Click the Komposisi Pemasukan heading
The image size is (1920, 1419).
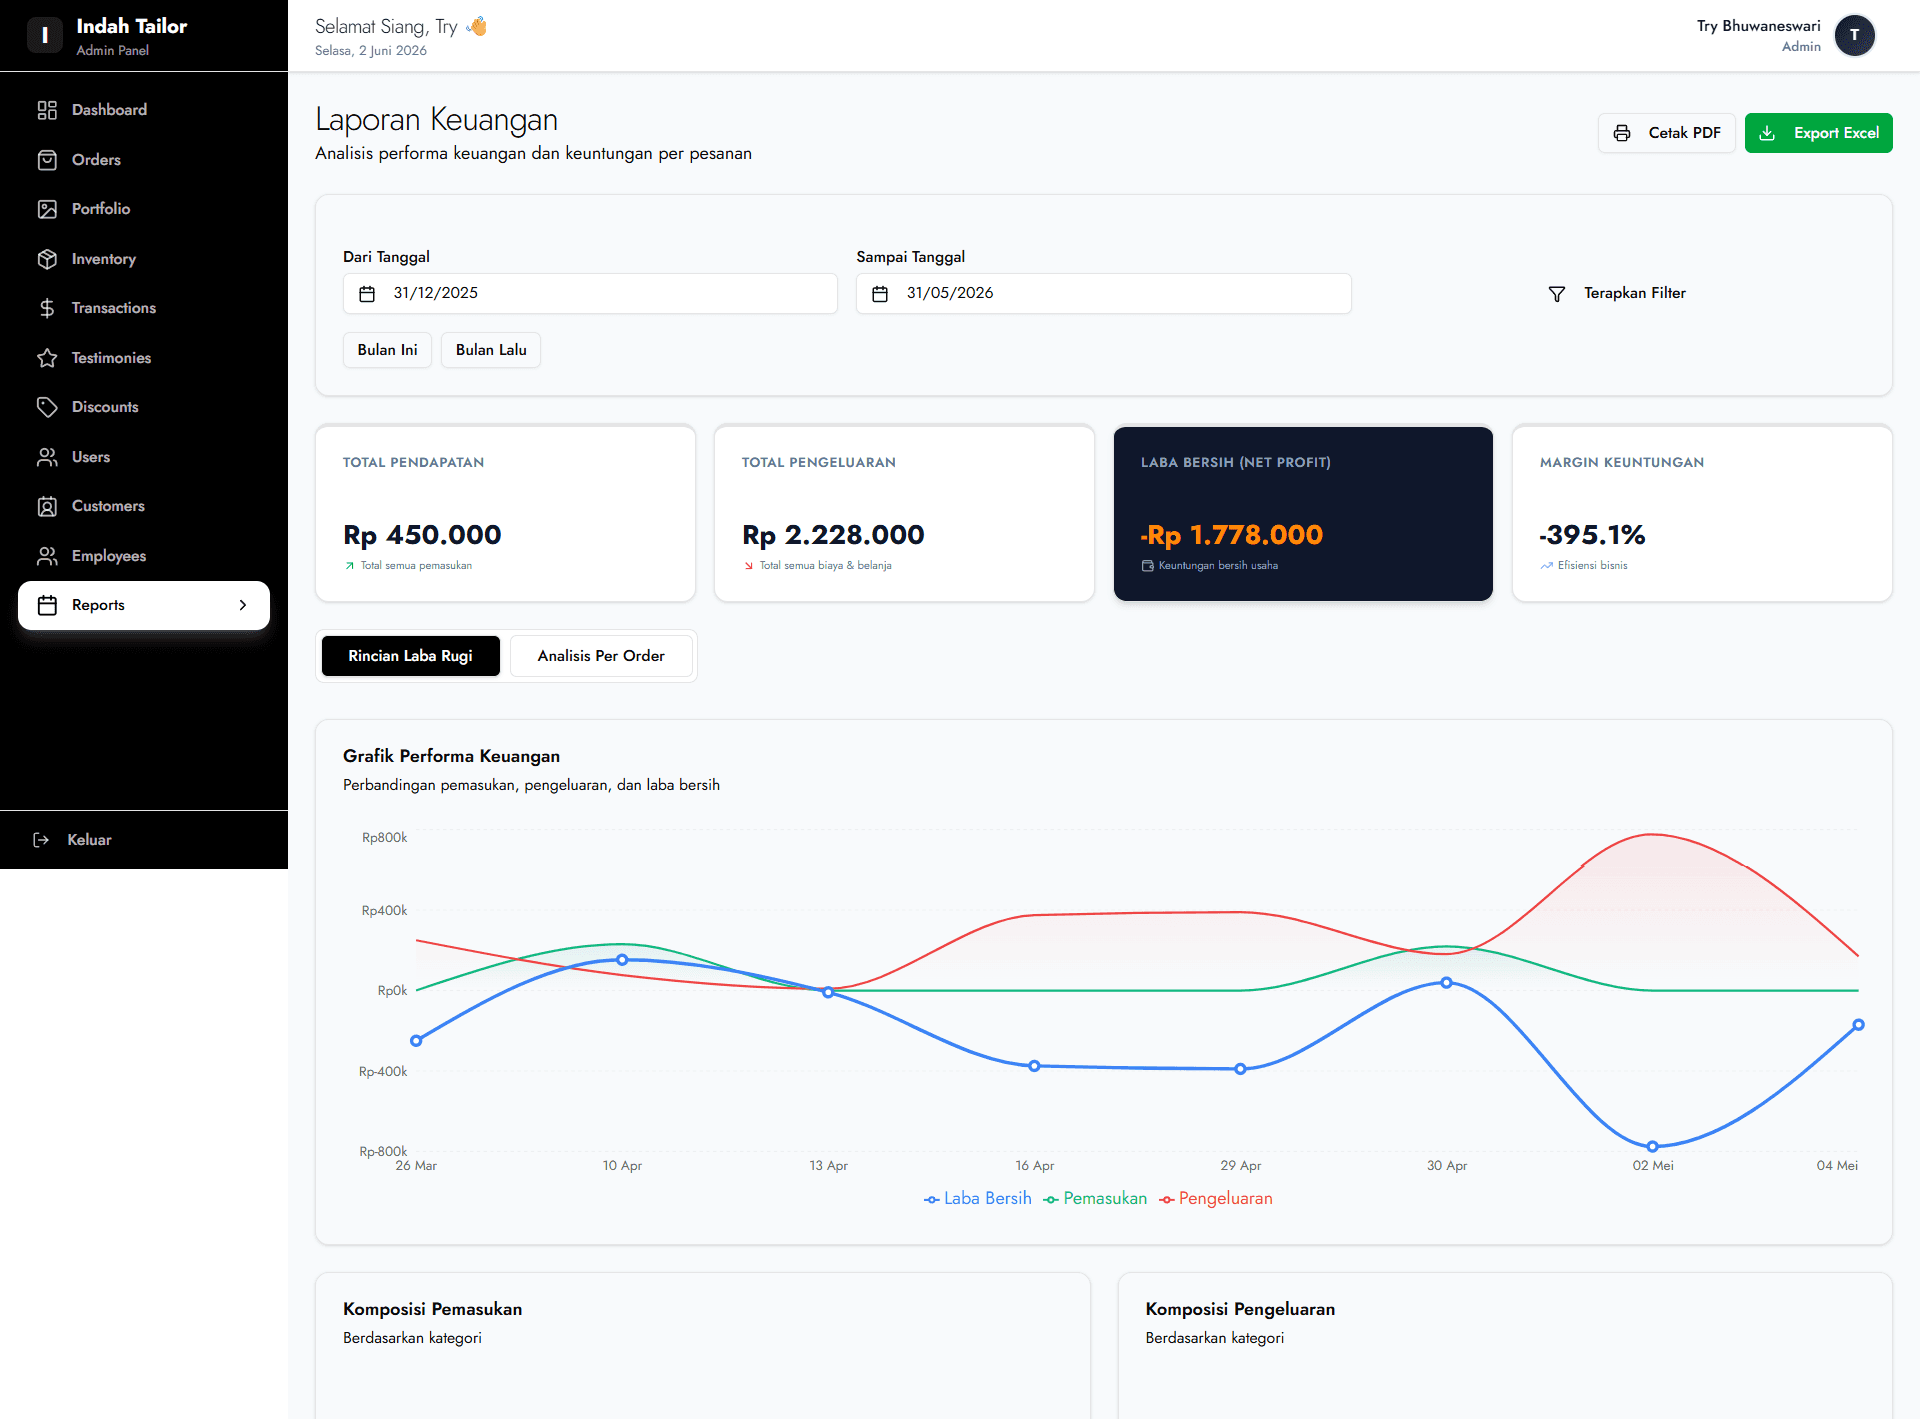point(432,1309)
